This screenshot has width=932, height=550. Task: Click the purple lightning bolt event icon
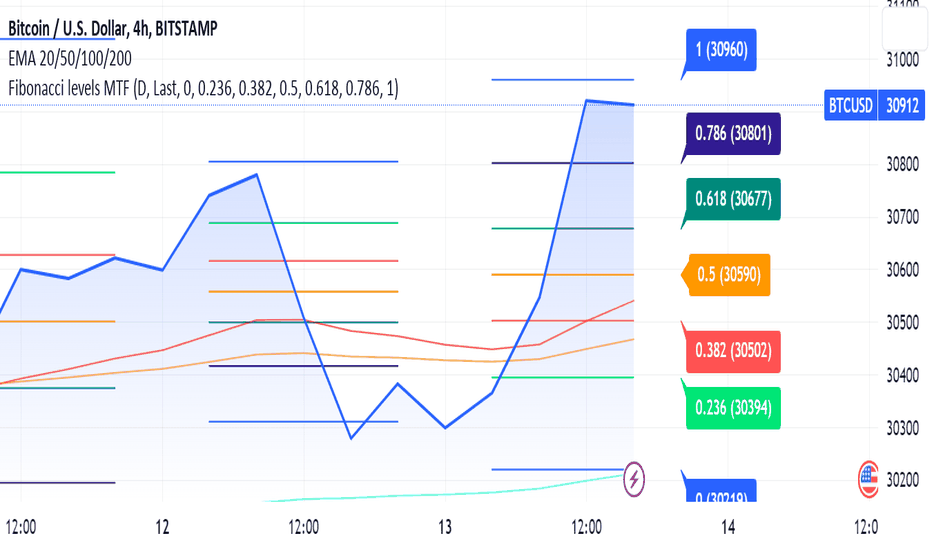634,479
